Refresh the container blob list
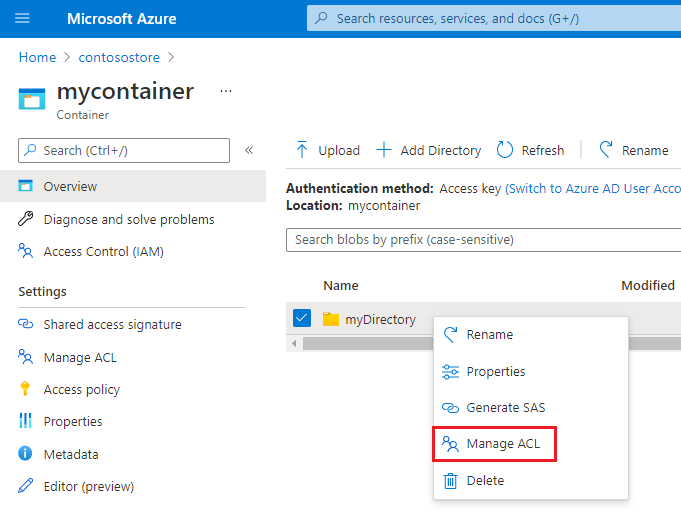Image resolution: width=681 pixels, height=523 pixels. pyautogui.click(x=530, y=150)
